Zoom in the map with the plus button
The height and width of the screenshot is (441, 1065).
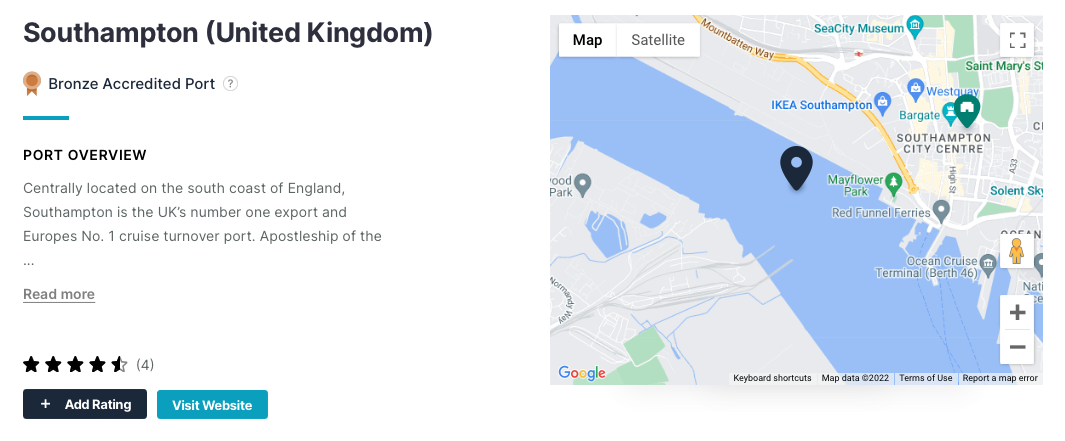pos(1017,313)
